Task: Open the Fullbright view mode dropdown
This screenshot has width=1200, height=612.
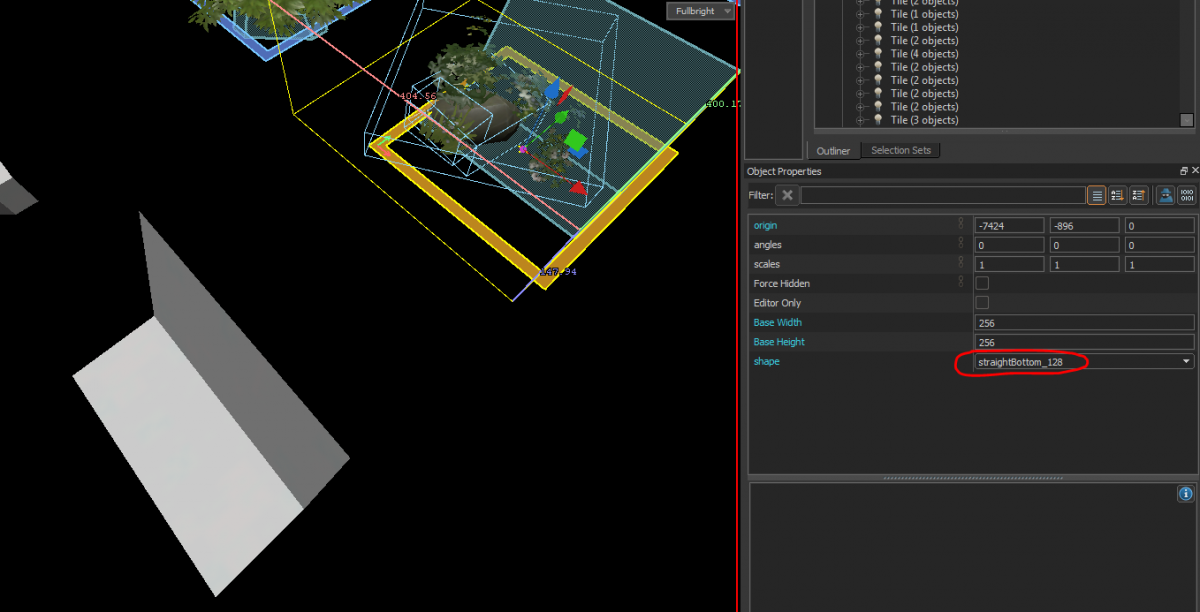Action: pyautogui.click(x=699, y=11)
